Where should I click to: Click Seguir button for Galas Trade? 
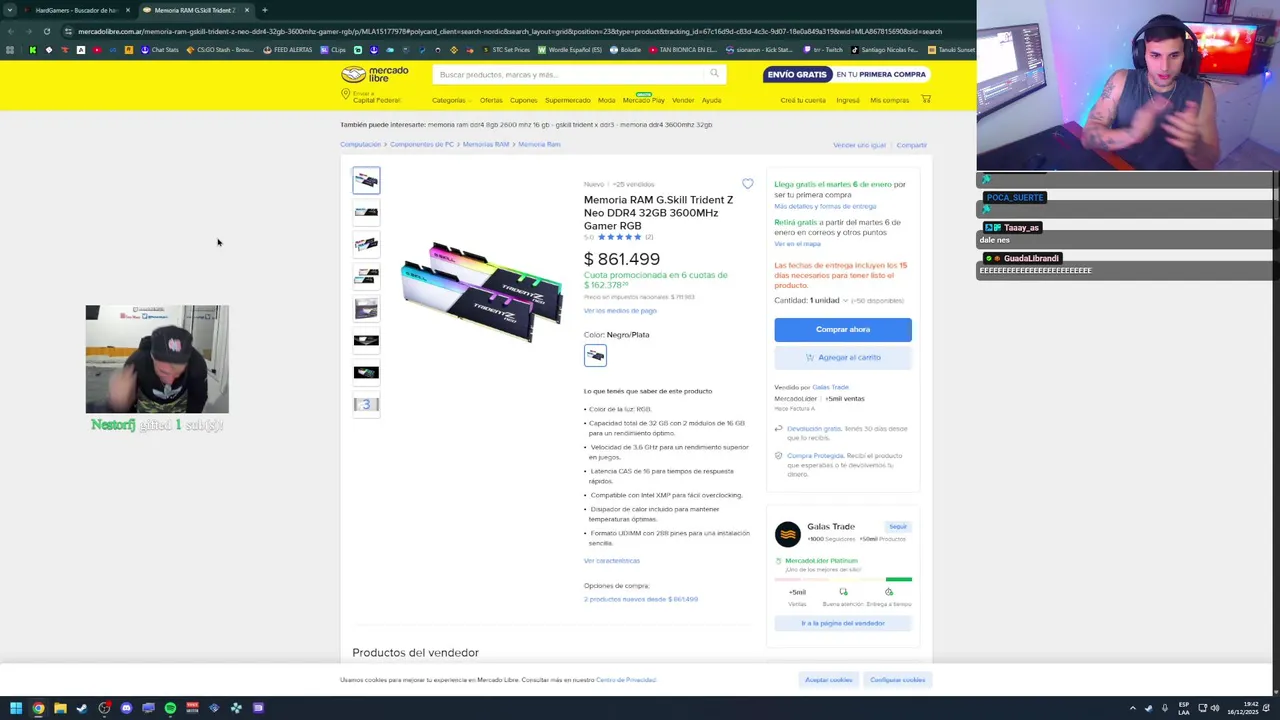pos(898,526)
